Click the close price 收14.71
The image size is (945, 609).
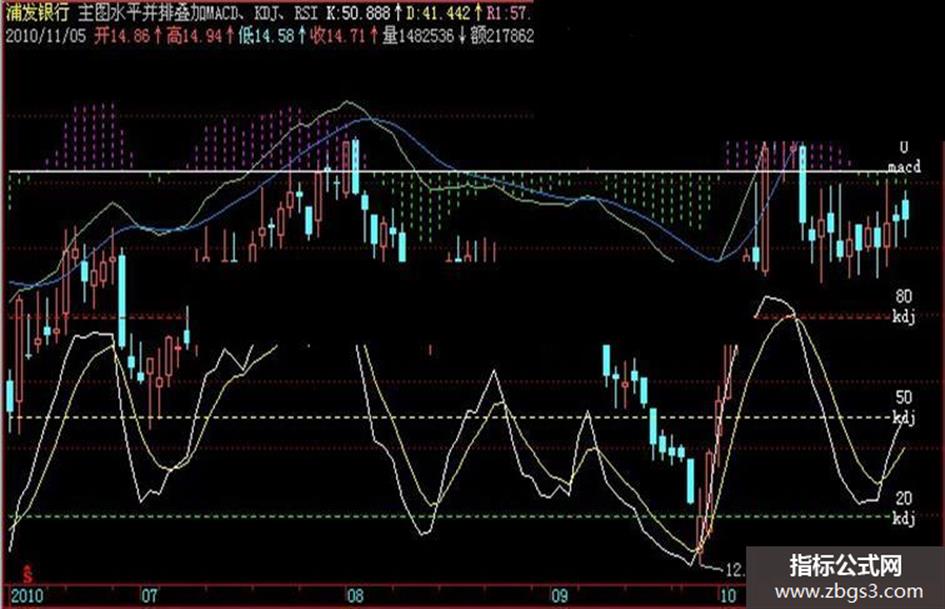[338, 36]
